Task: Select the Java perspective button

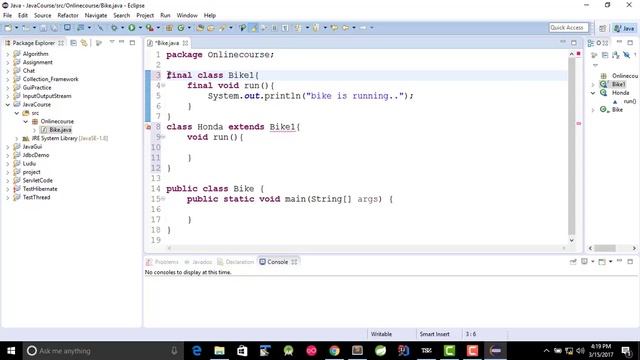Action: [624, 28]
